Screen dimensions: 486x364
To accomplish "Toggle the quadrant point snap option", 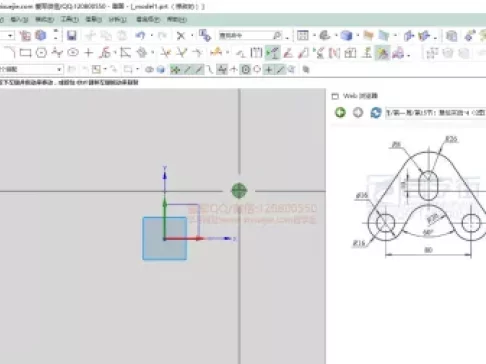I will point(257,69).
